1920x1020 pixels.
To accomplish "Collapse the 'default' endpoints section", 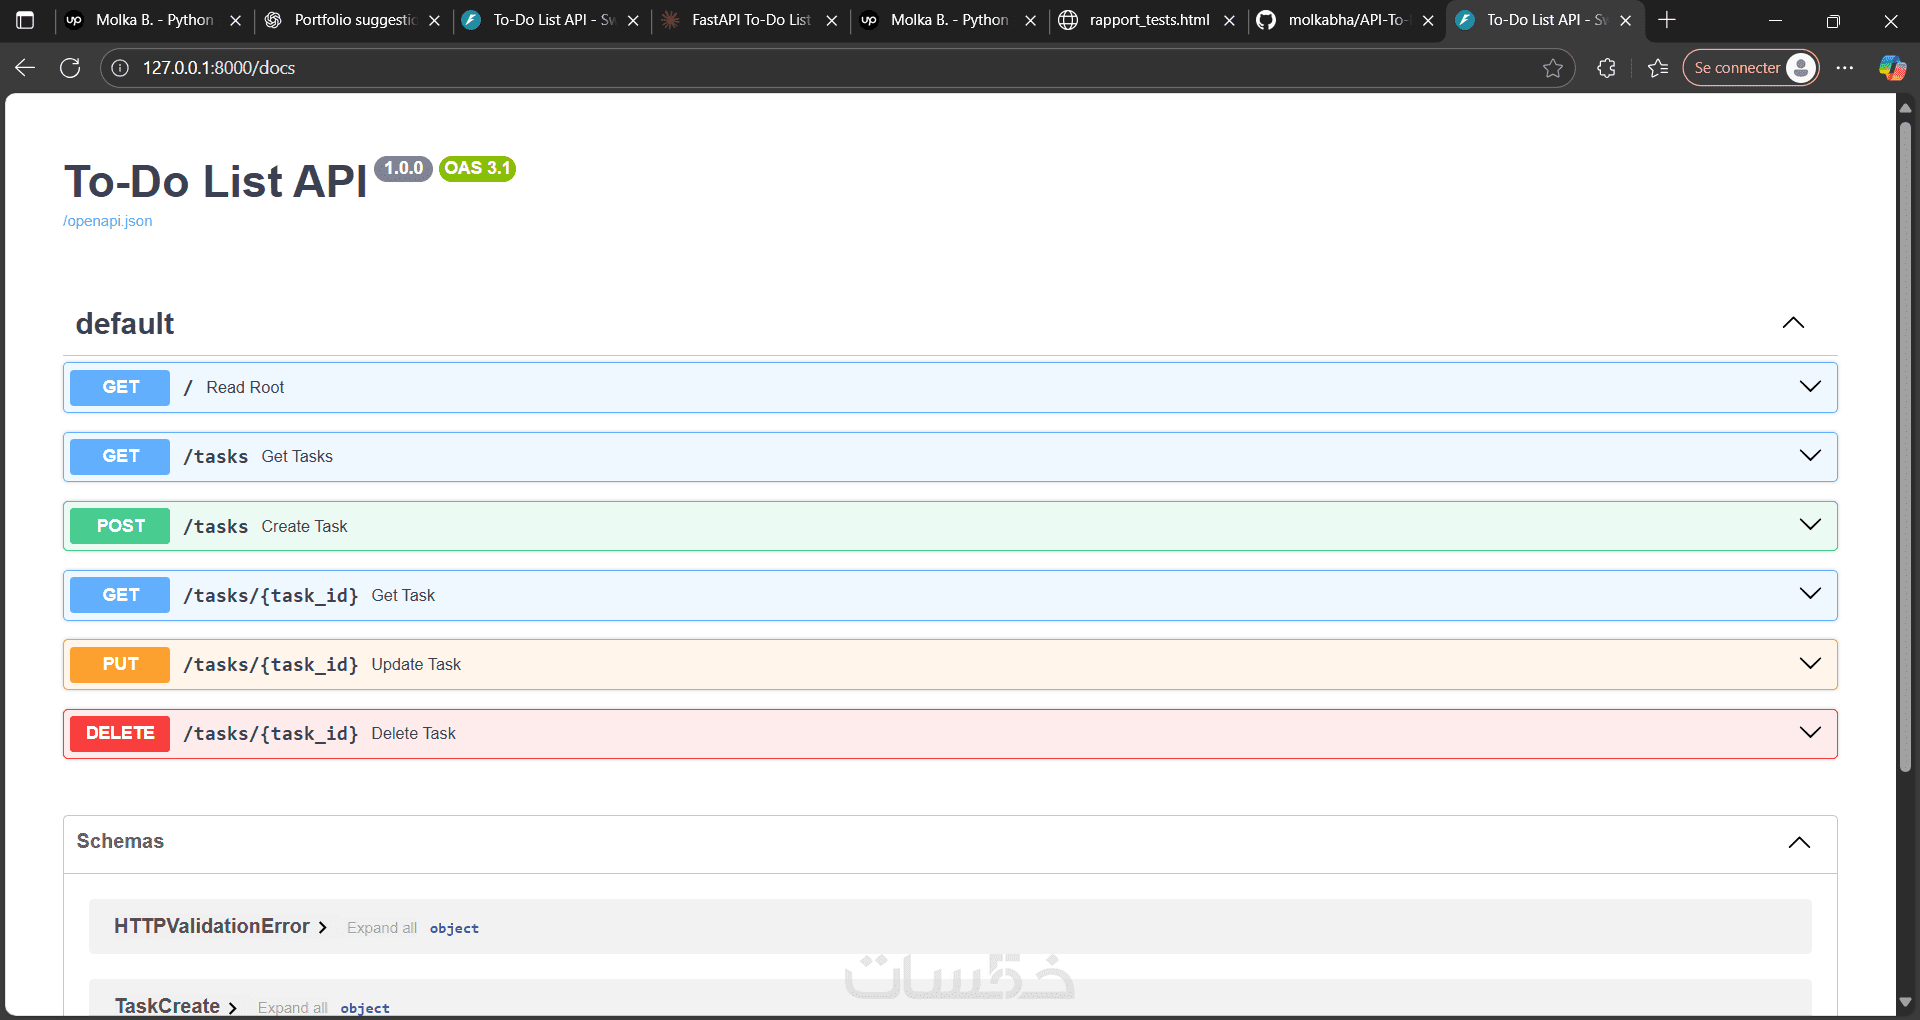I will (x=1793, y=323).
